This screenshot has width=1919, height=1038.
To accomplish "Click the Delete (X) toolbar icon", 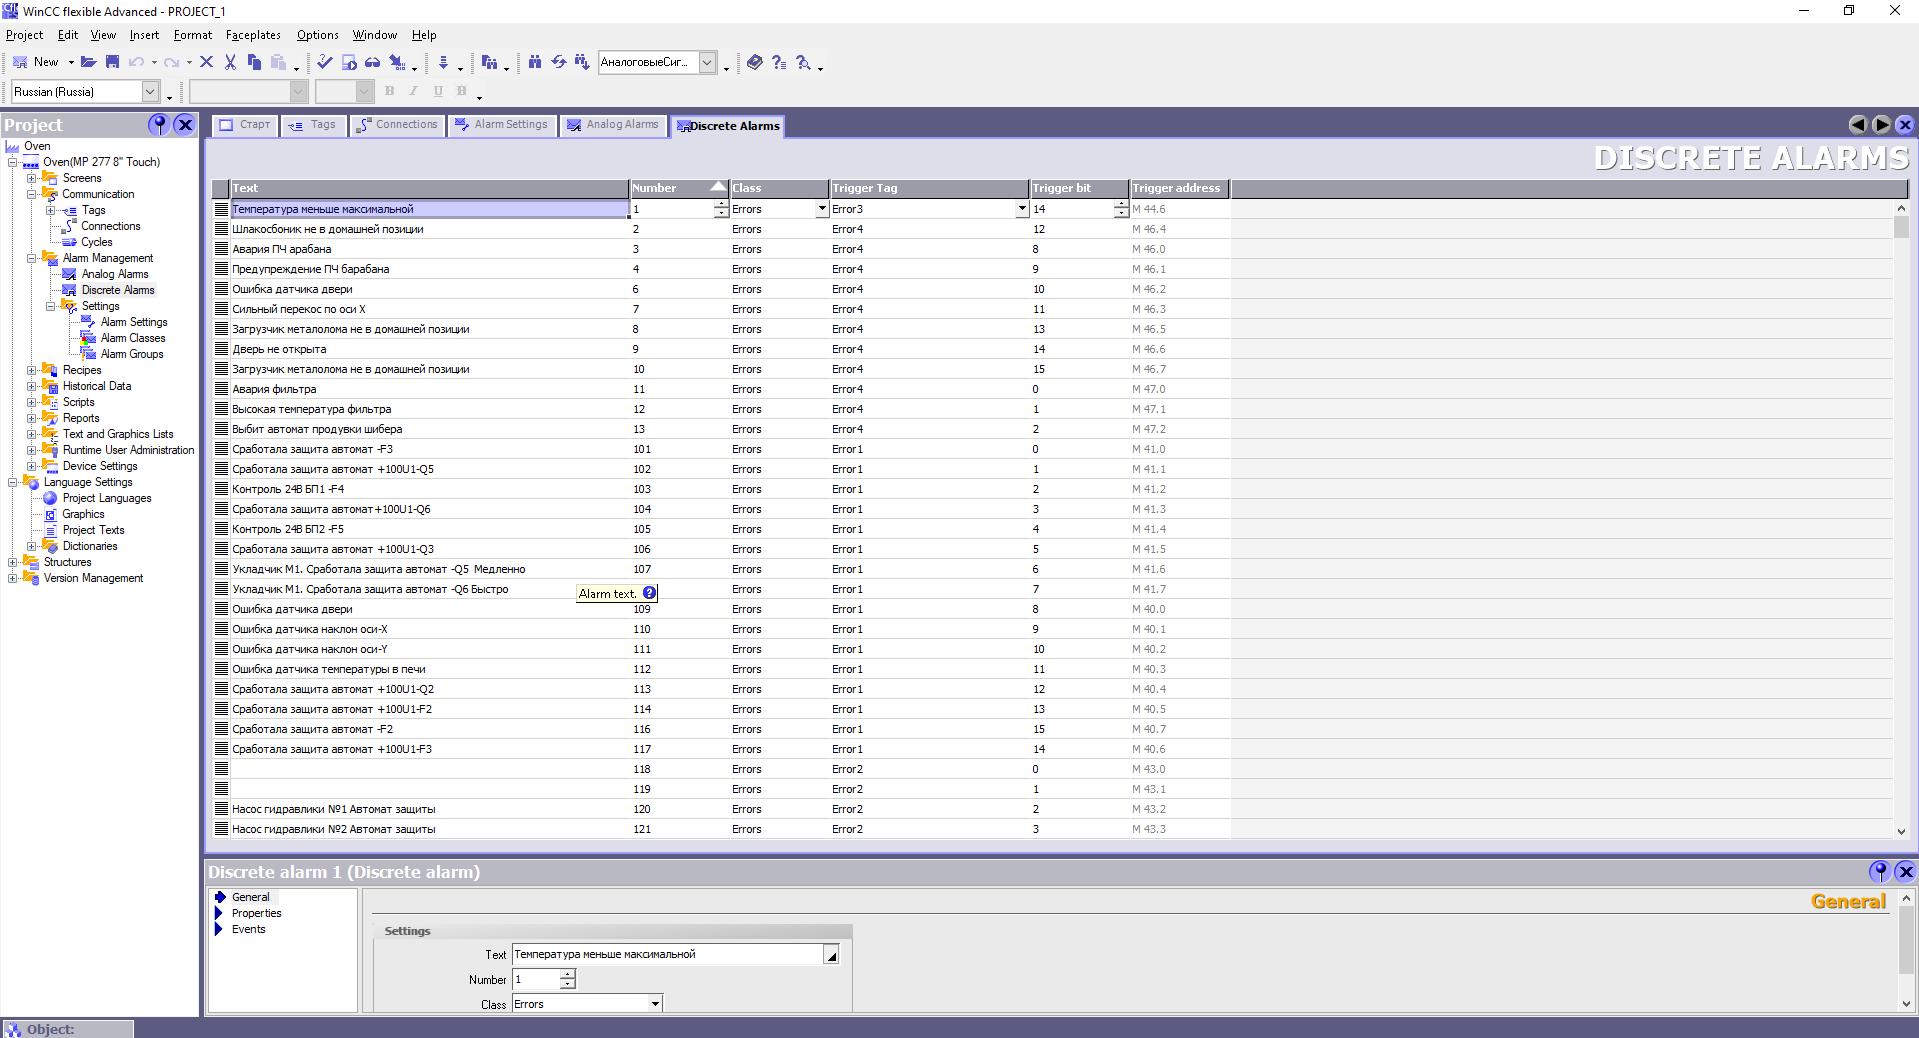I will [207, 62].
